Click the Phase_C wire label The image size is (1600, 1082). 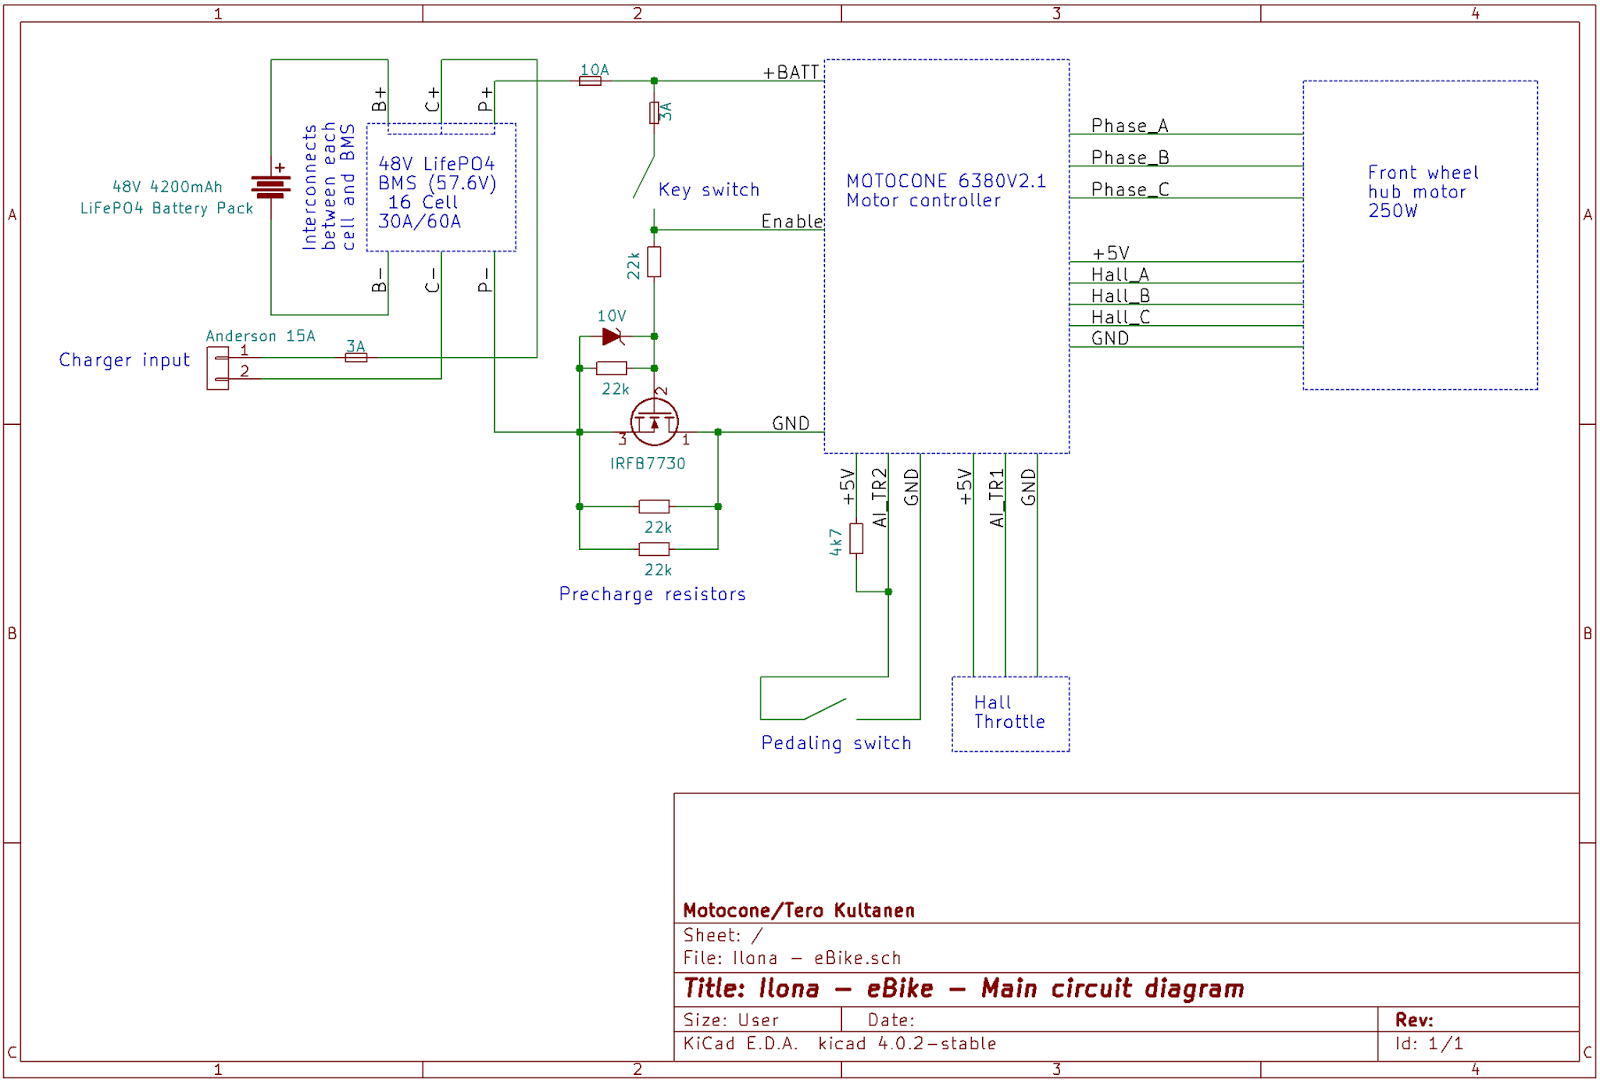(1130, 189)
